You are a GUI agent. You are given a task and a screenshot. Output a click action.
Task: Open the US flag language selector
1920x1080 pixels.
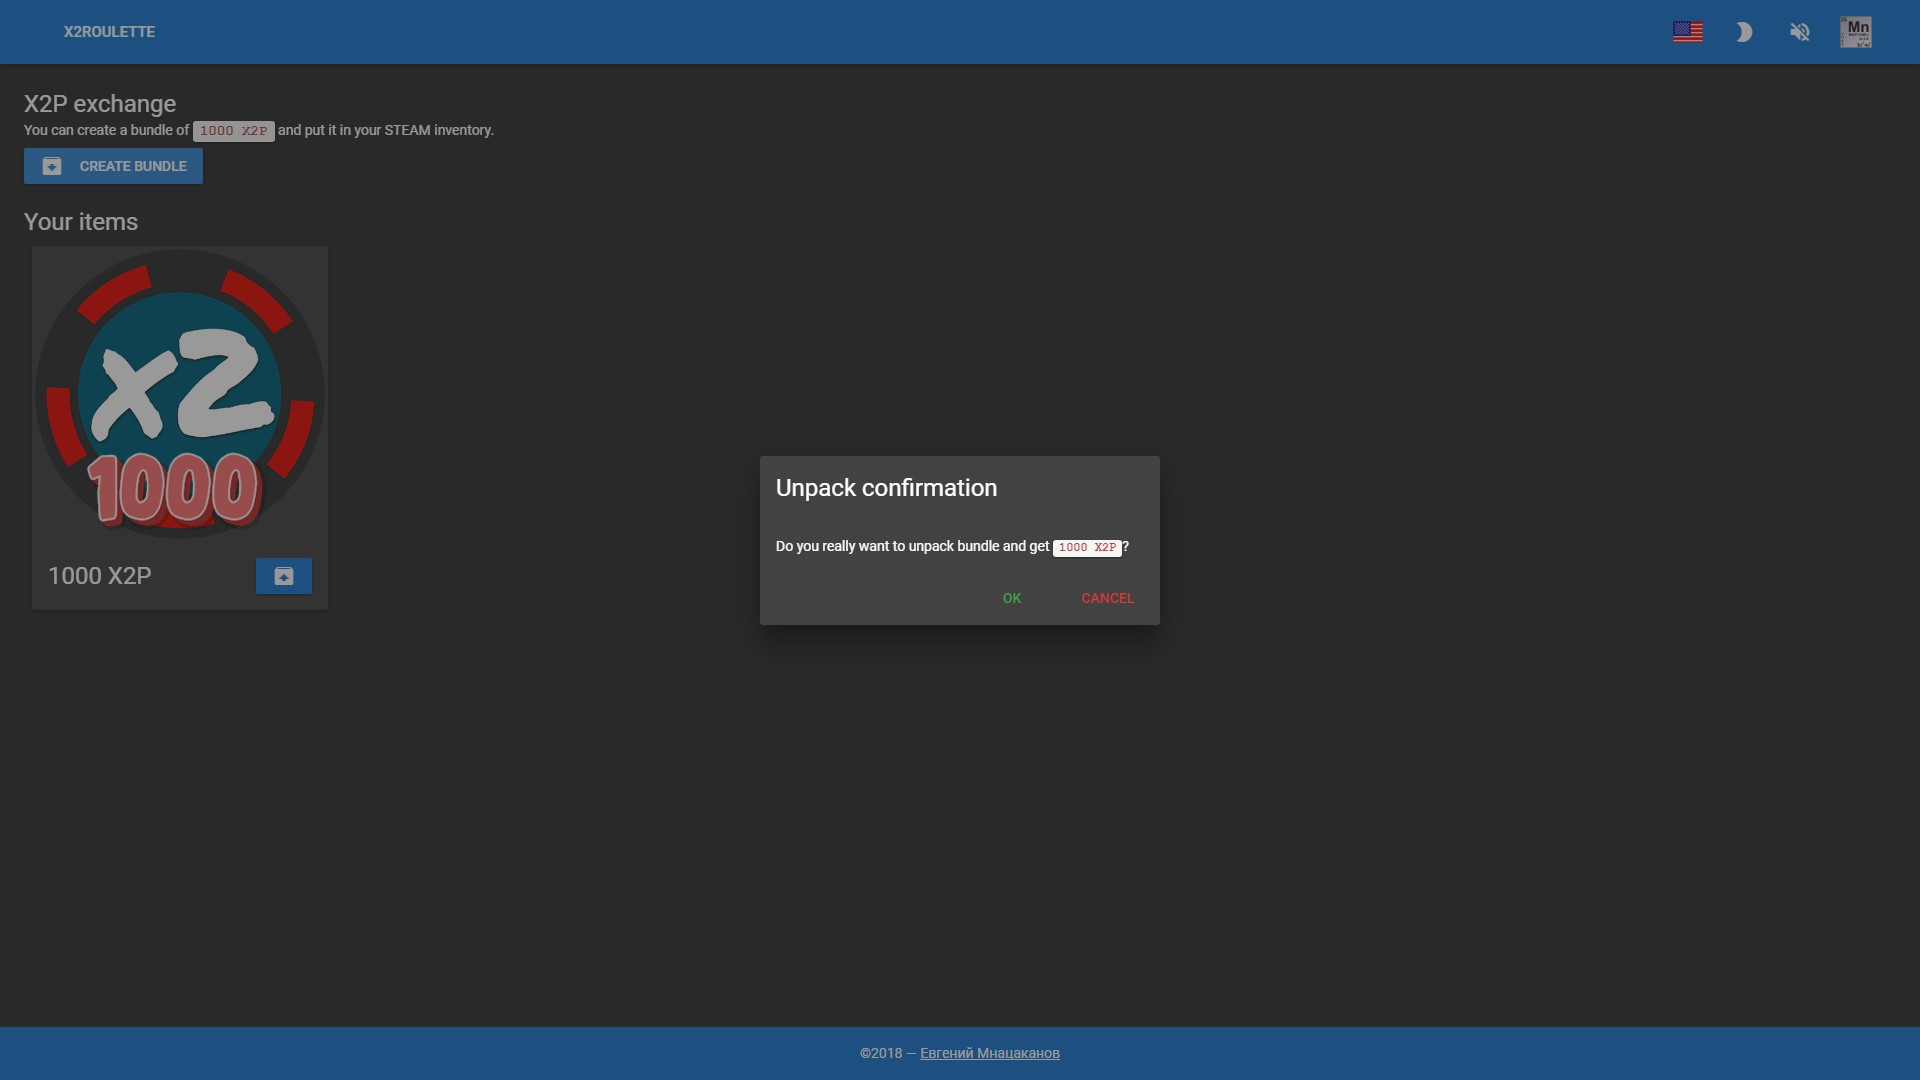point(1687,32)
